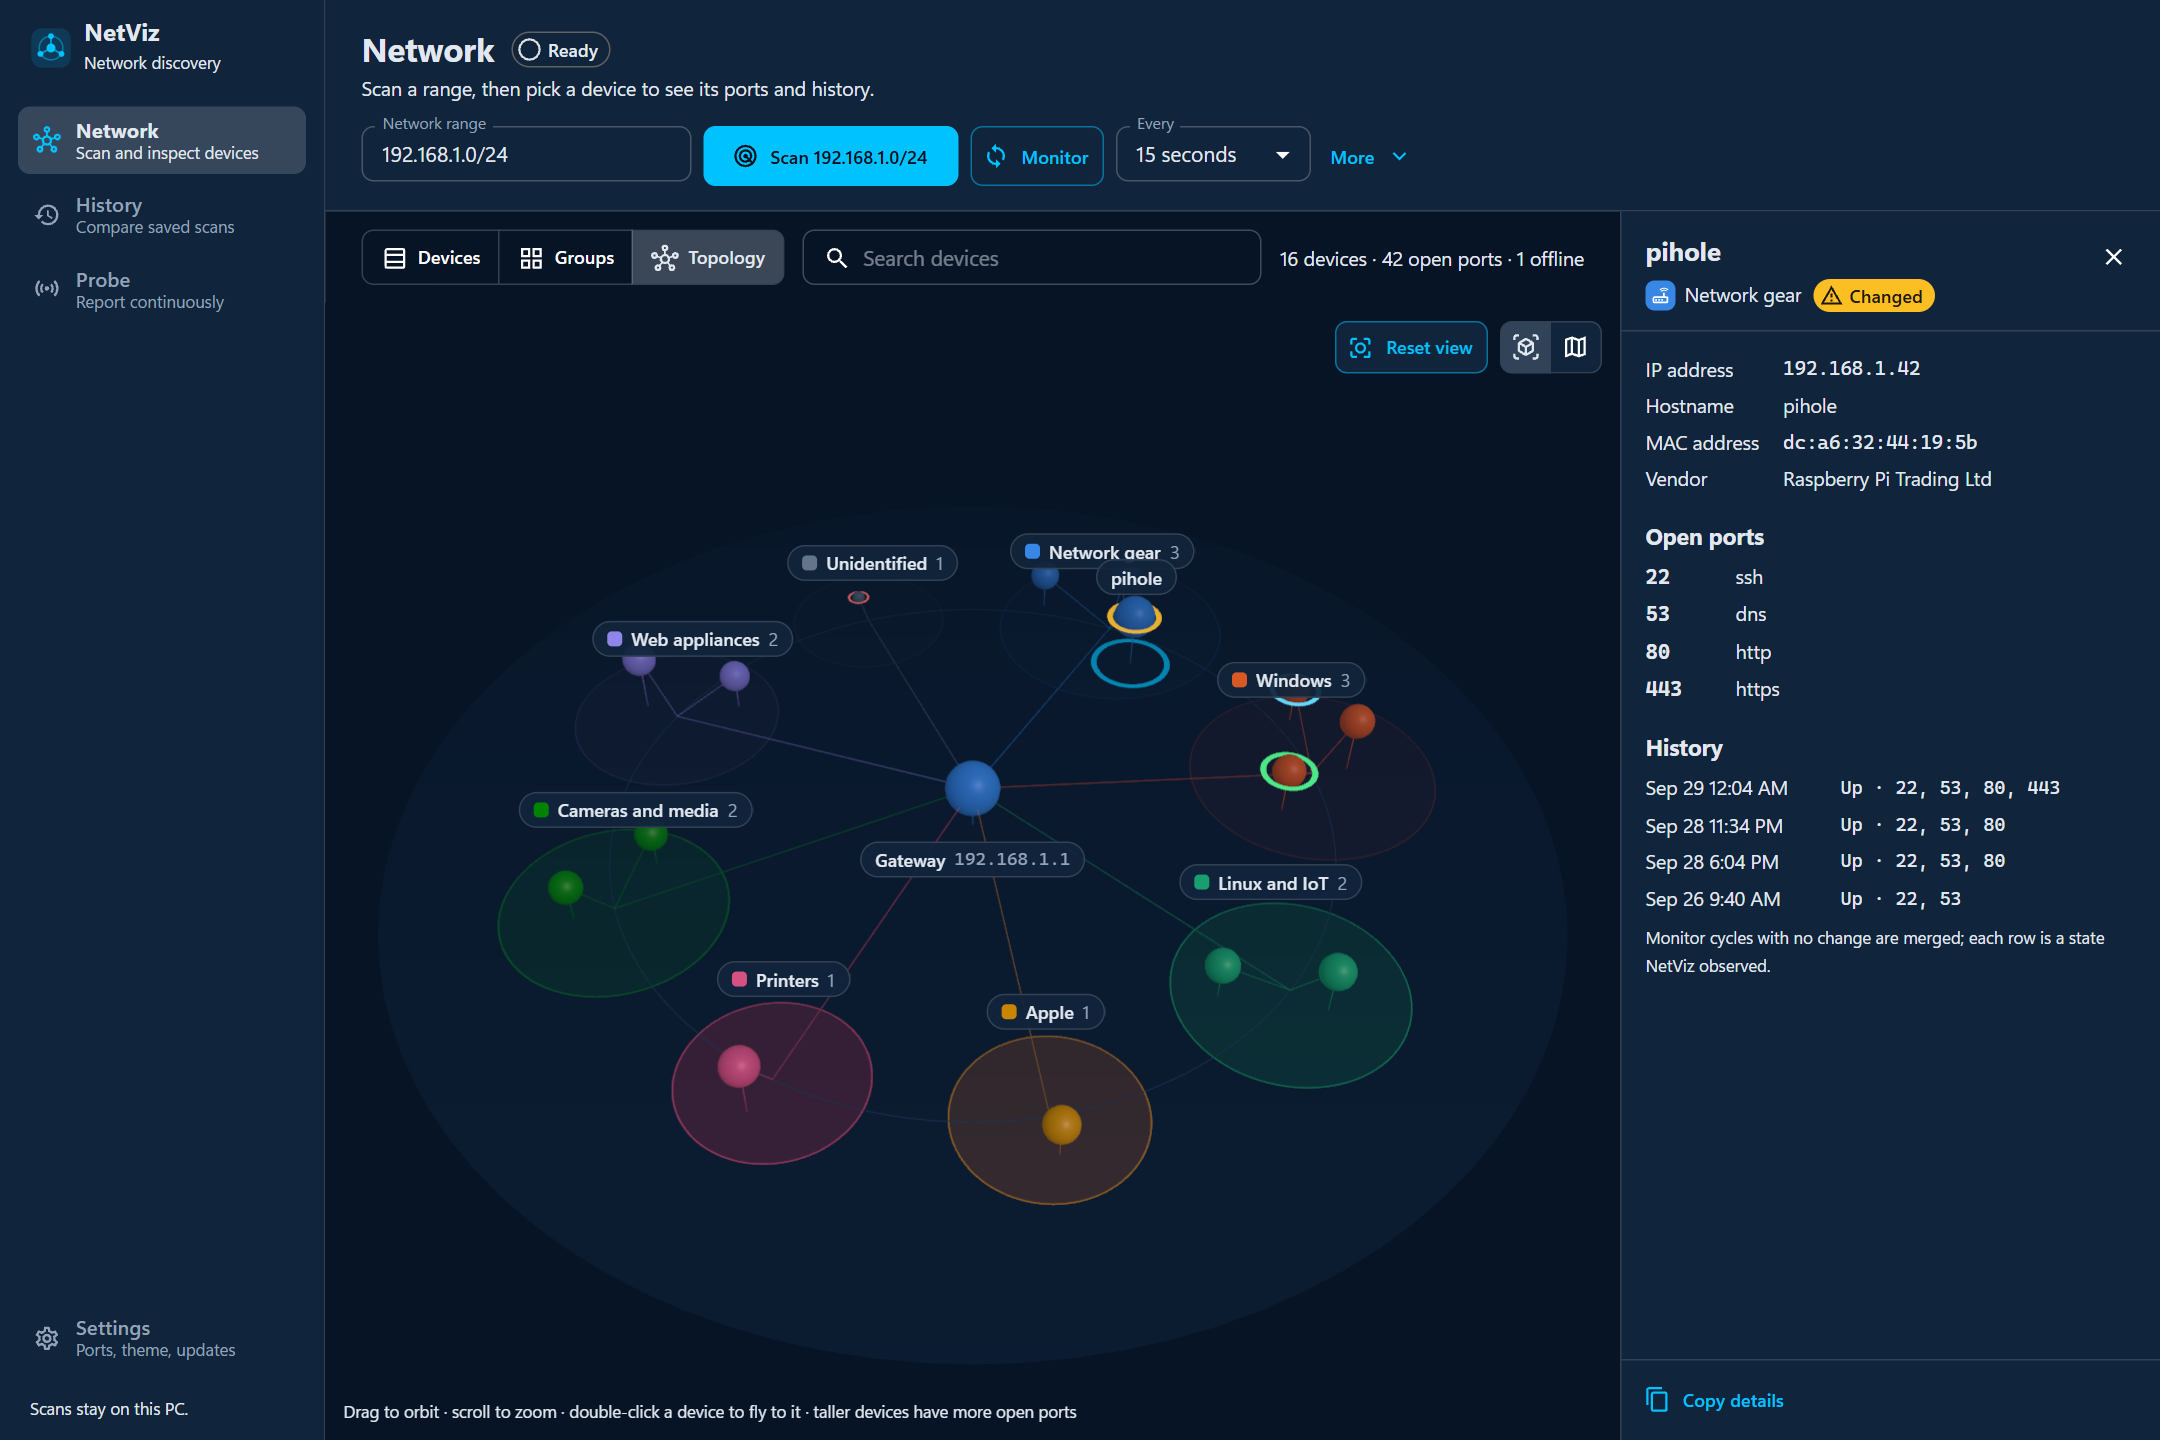Click the Web appliances group label
2160x1440 pixels.
pos(692,640)
